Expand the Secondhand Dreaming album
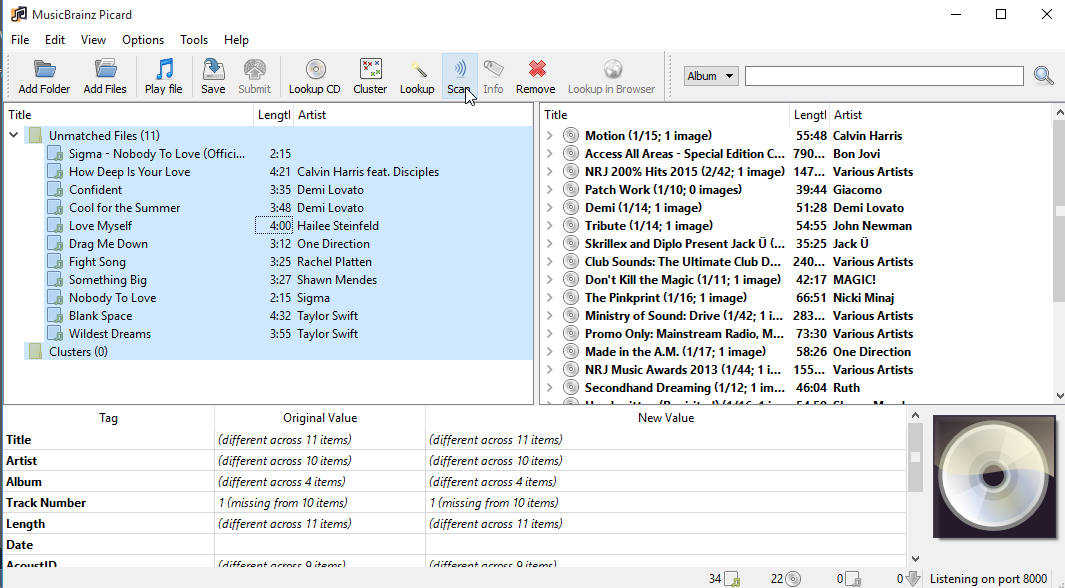The height and width of the screenshot is (588, 1065). point(550,388)
